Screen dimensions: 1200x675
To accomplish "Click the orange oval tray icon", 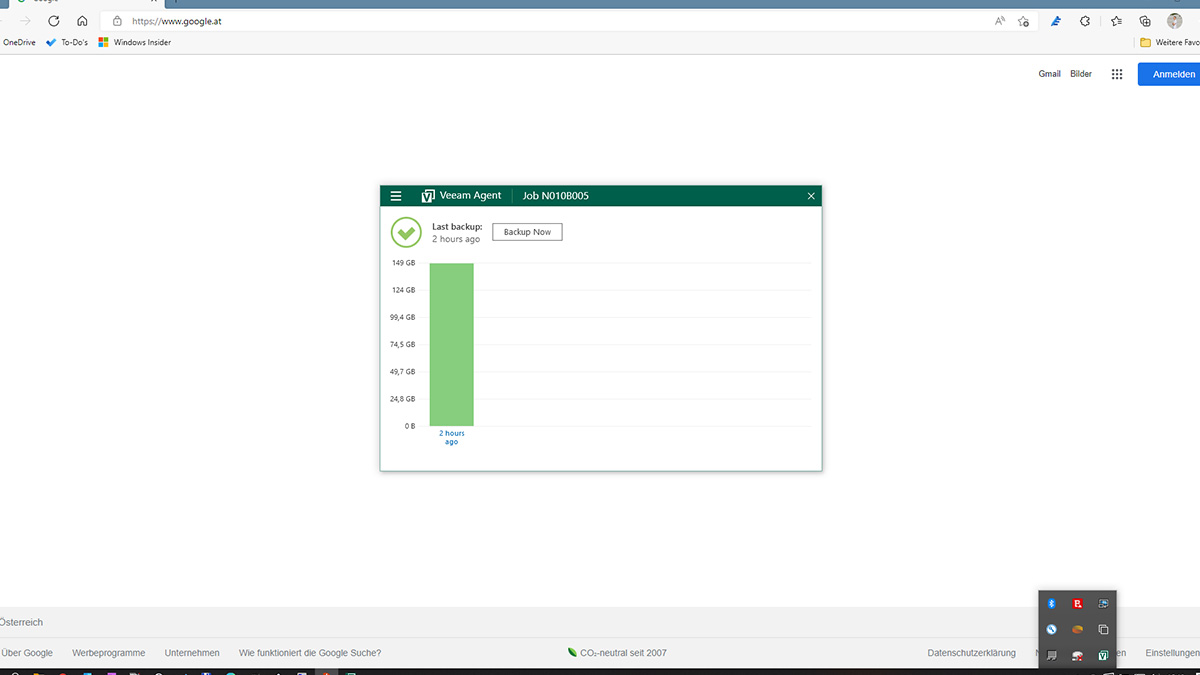I will click(1078, 630).
